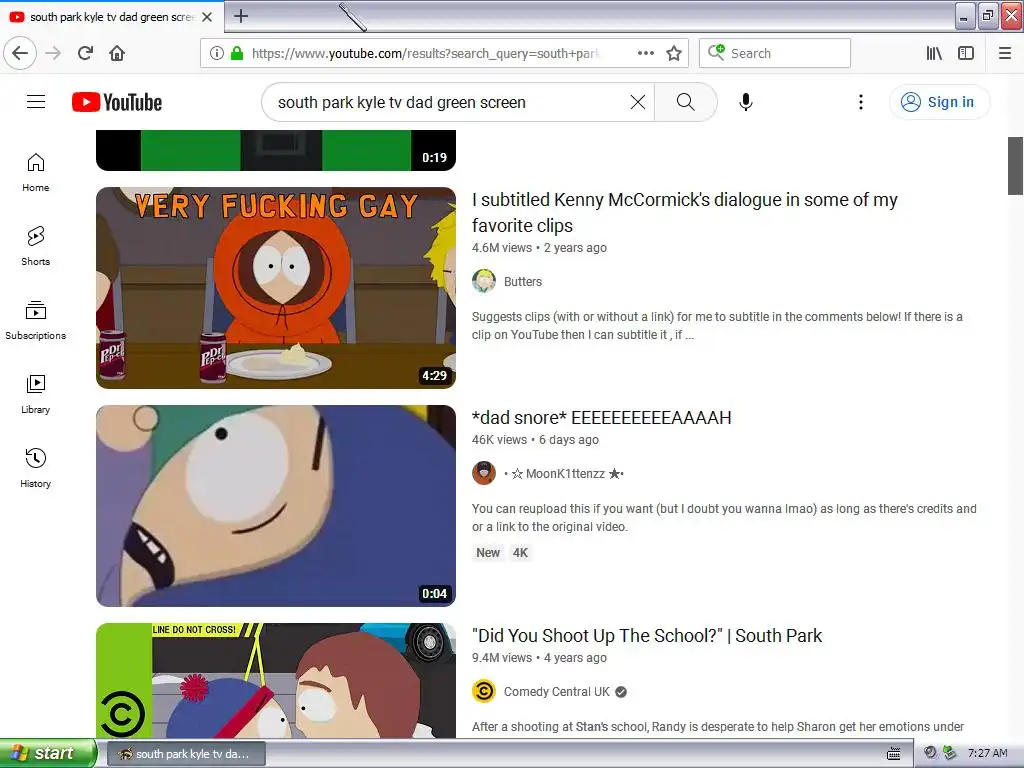Click the network computers tray icon
Viewport: 1024px width, 768px height.
coord(949,753)
